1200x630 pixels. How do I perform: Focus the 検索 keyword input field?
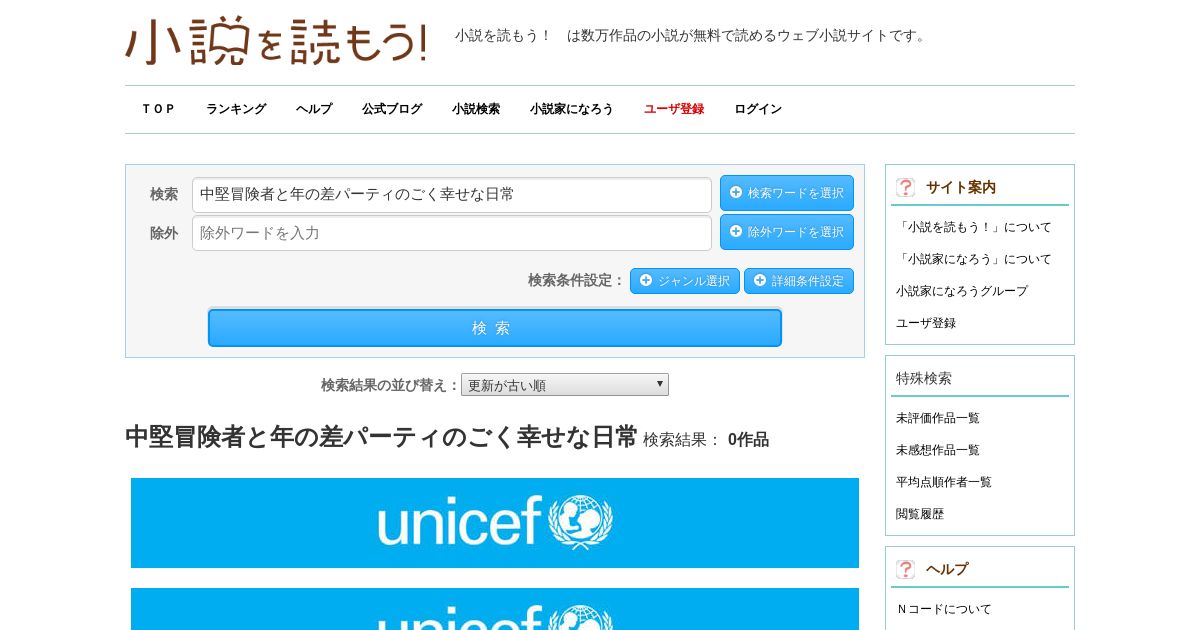tap(452, 194)
